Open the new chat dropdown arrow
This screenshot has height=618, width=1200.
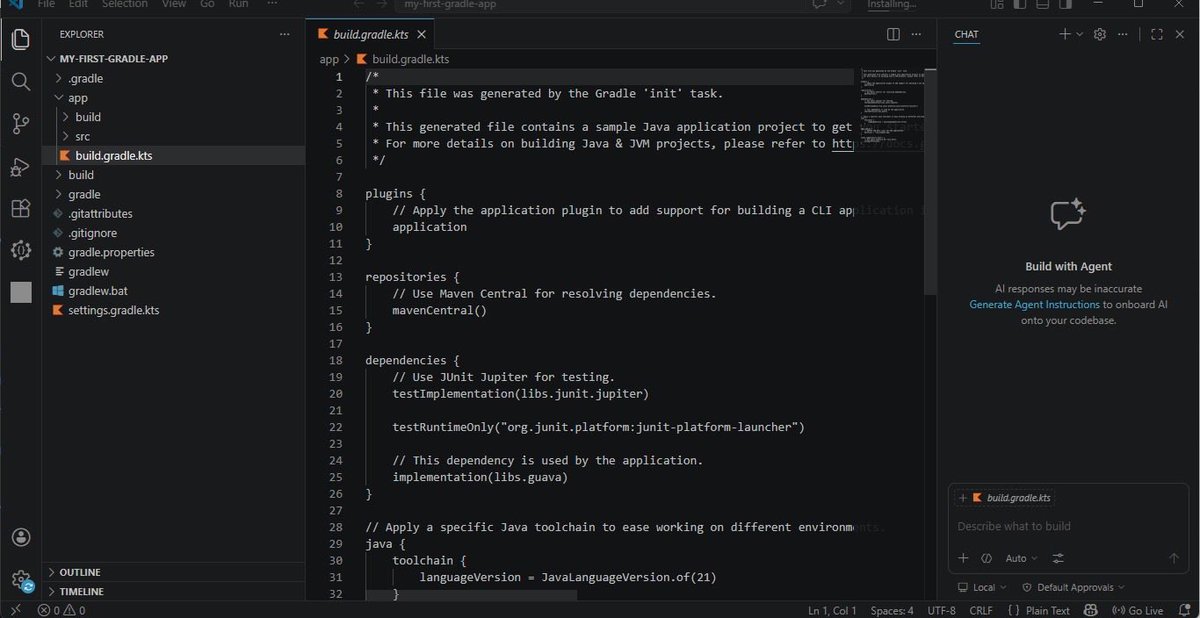pyautogui.click(x=1079, y=34)
